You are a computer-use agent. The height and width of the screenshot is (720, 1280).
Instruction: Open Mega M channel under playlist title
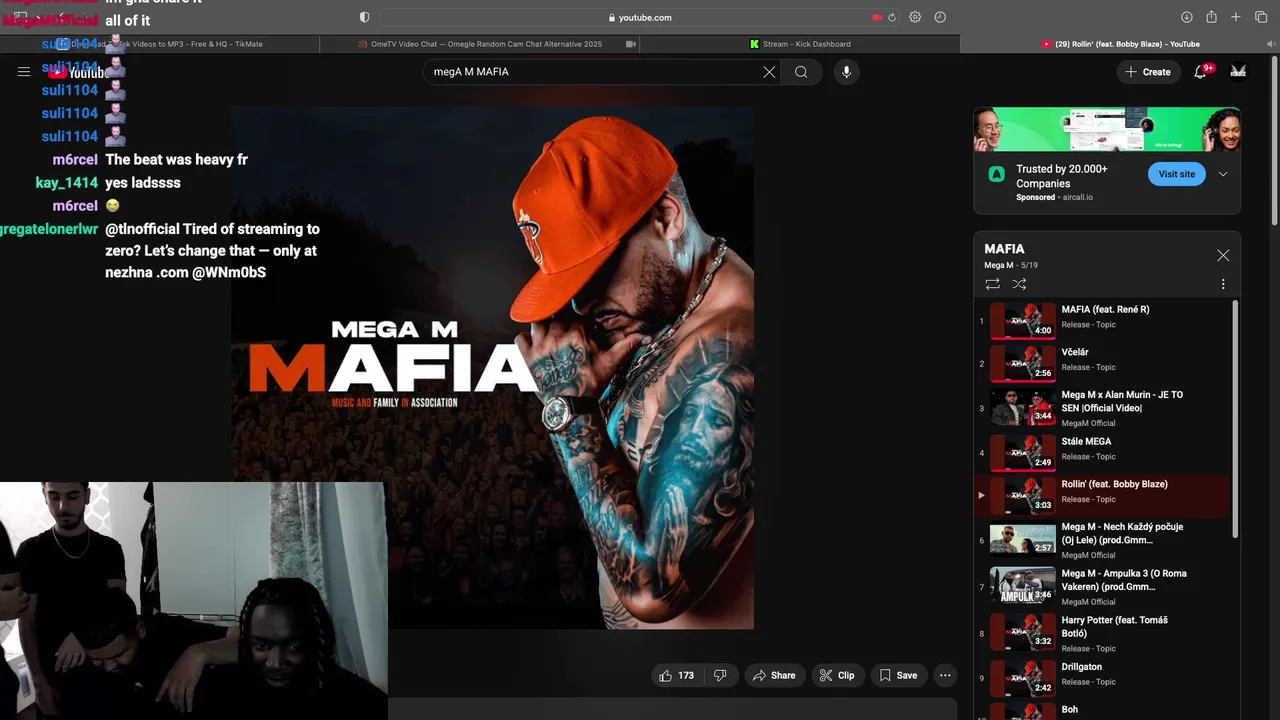998,265
